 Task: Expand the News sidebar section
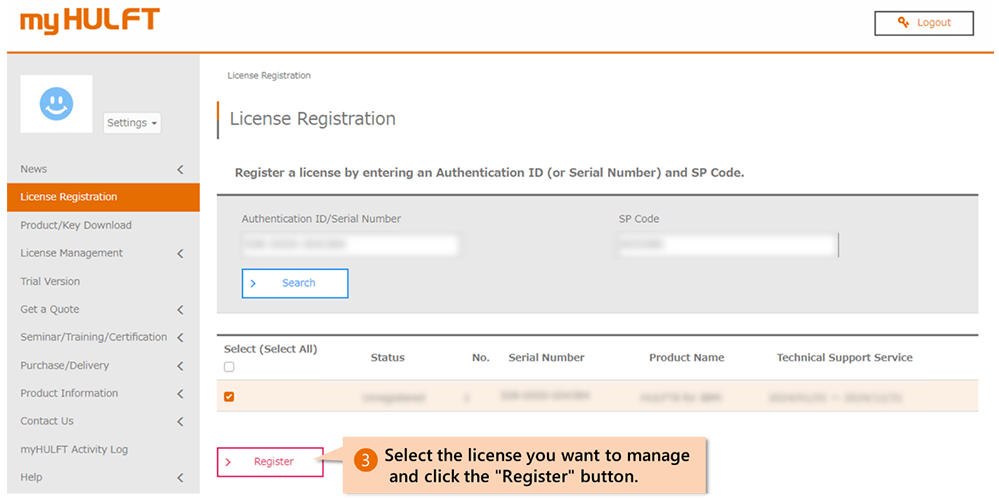pos(180,170)
